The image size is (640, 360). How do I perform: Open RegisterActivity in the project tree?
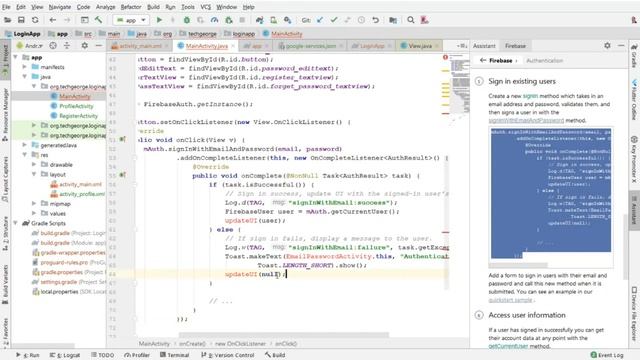click(x=78, y=116)
